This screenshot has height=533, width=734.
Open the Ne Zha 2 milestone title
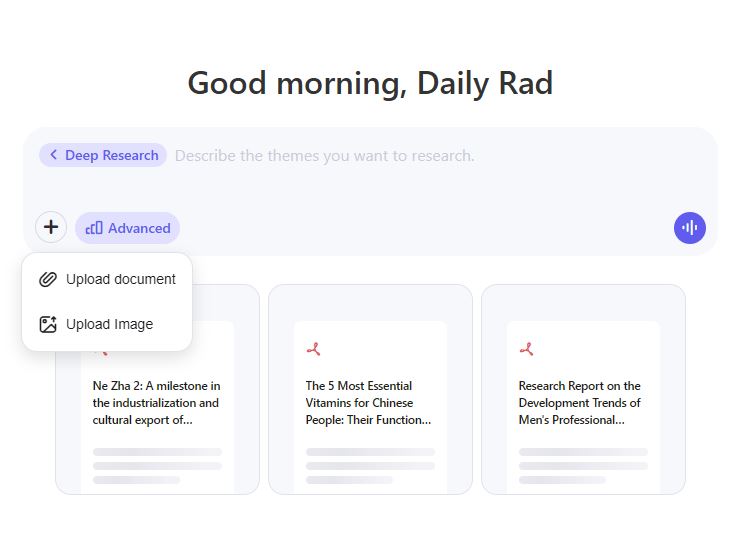click(157, 402)
